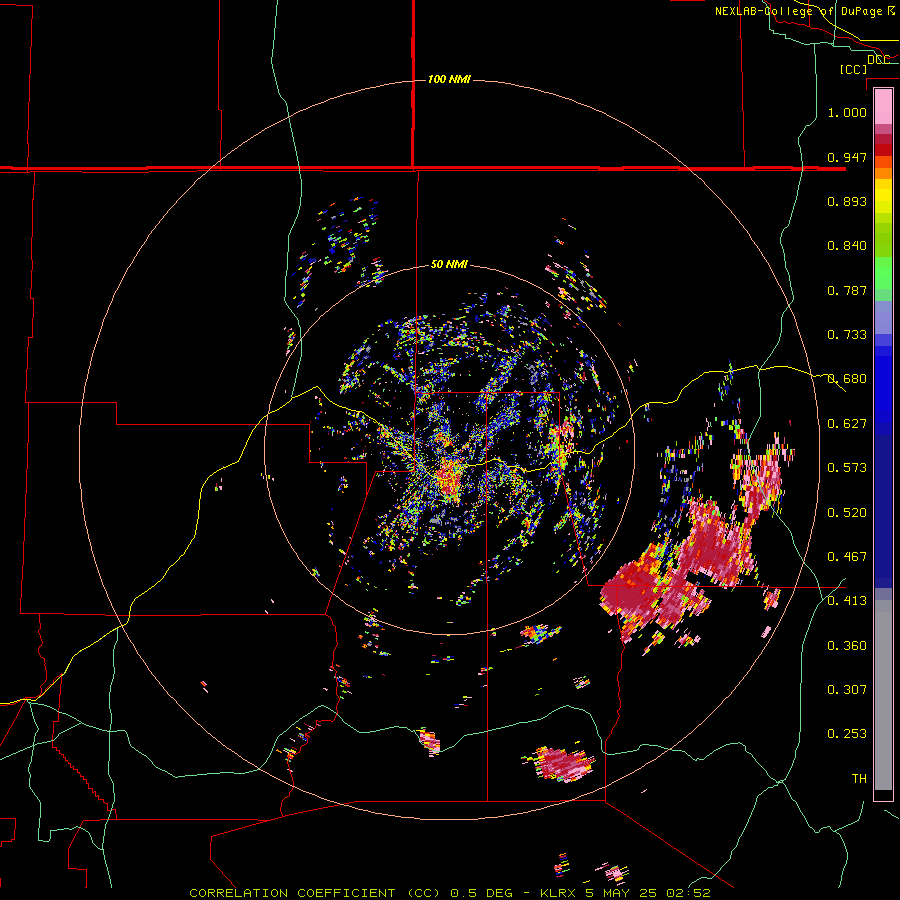900x900 pixels.
Task: Click the 0.253 color scale value
Action: point(847,734)
